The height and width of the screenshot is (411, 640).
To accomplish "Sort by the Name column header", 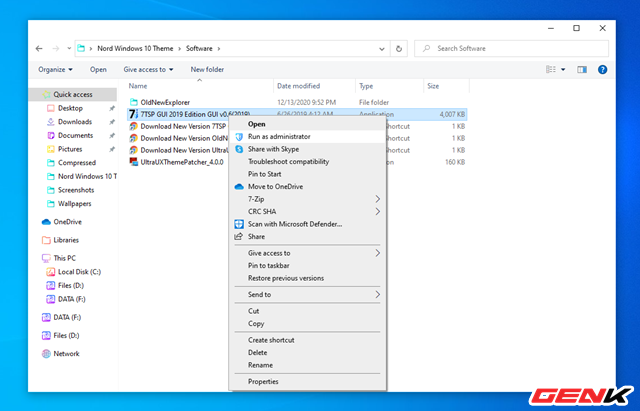I will point(138,86).
